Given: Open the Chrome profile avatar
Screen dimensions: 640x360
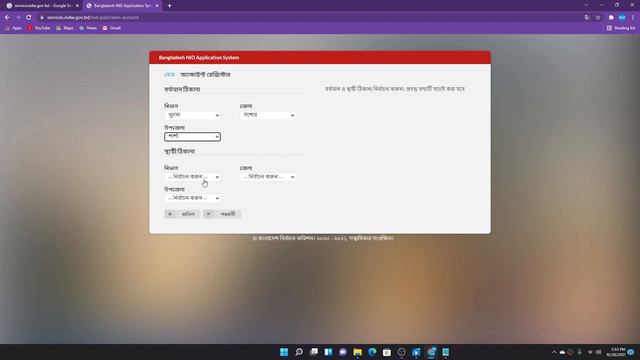Looking at the screenshot, I should click(x=622, y=18).
